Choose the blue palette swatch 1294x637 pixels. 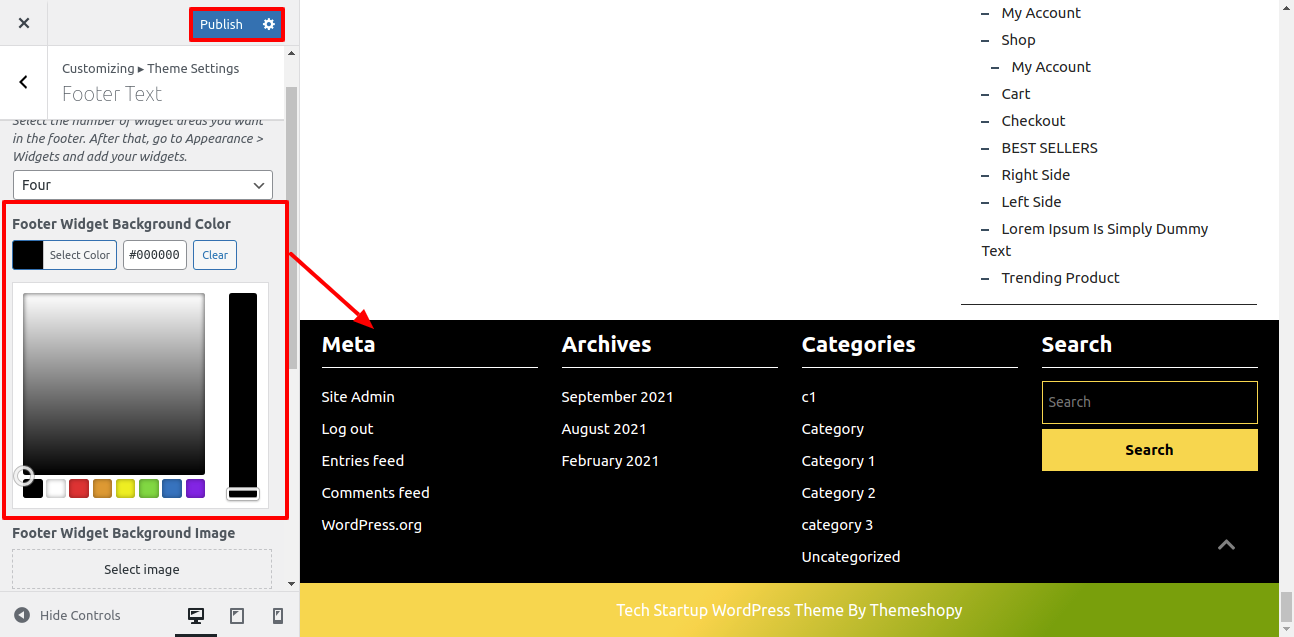pyautogui.click(x=172, y=489)
